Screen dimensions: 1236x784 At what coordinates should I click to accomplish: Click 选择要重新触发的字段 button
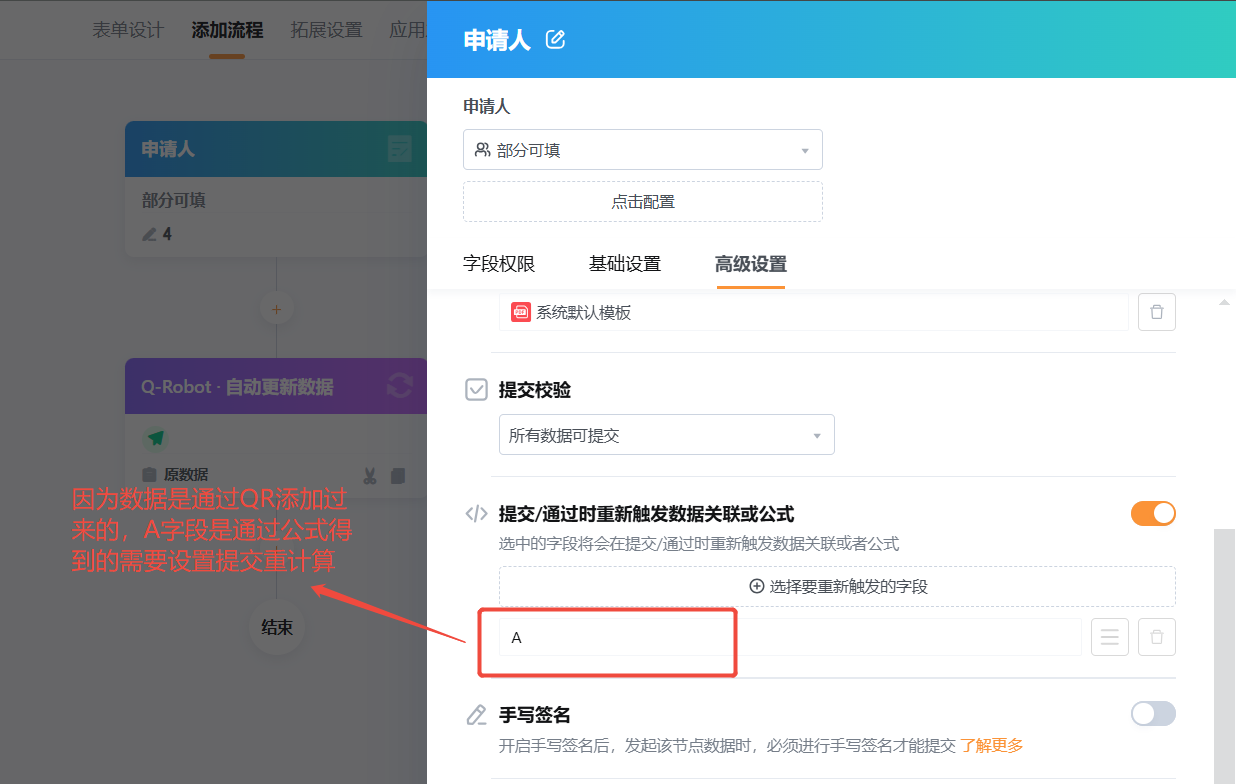[837, 586]
